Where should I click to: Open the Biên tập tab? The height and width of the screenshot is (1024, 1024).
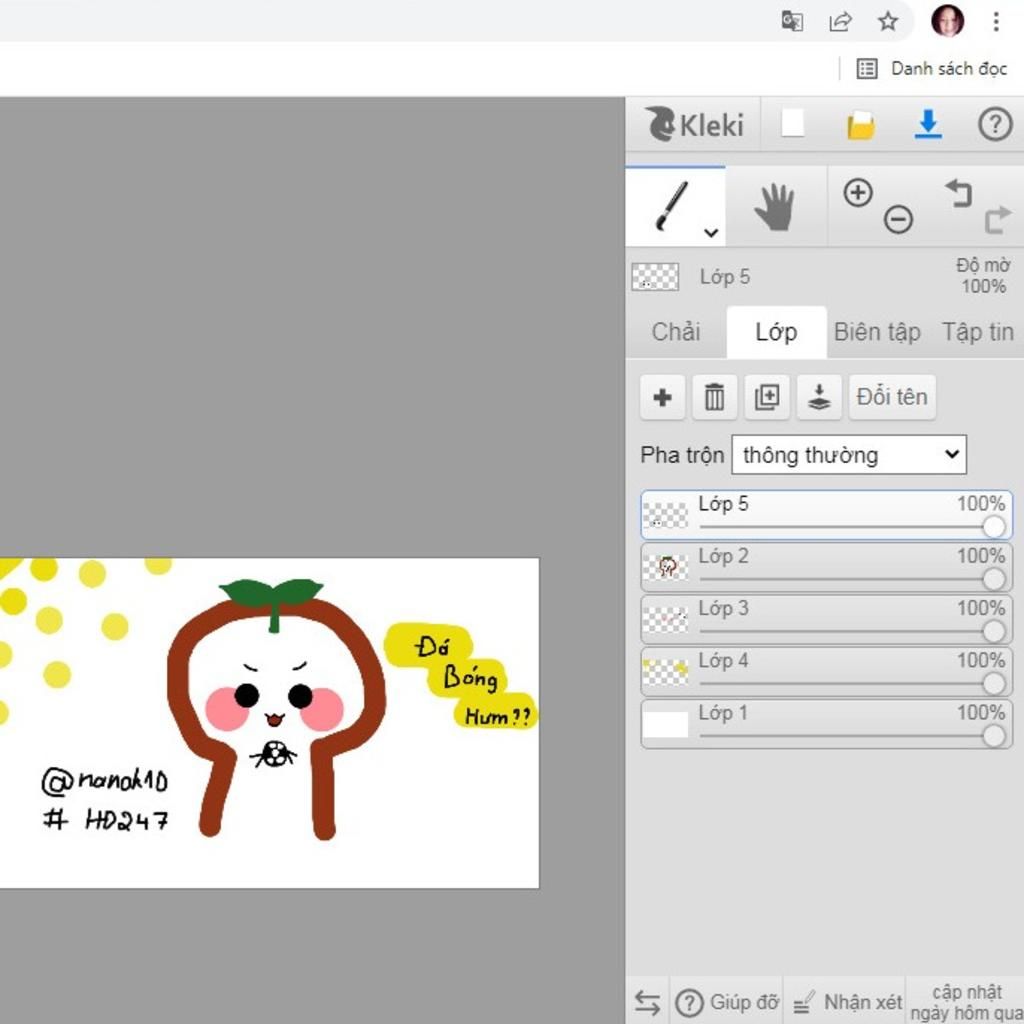point(877,332)
